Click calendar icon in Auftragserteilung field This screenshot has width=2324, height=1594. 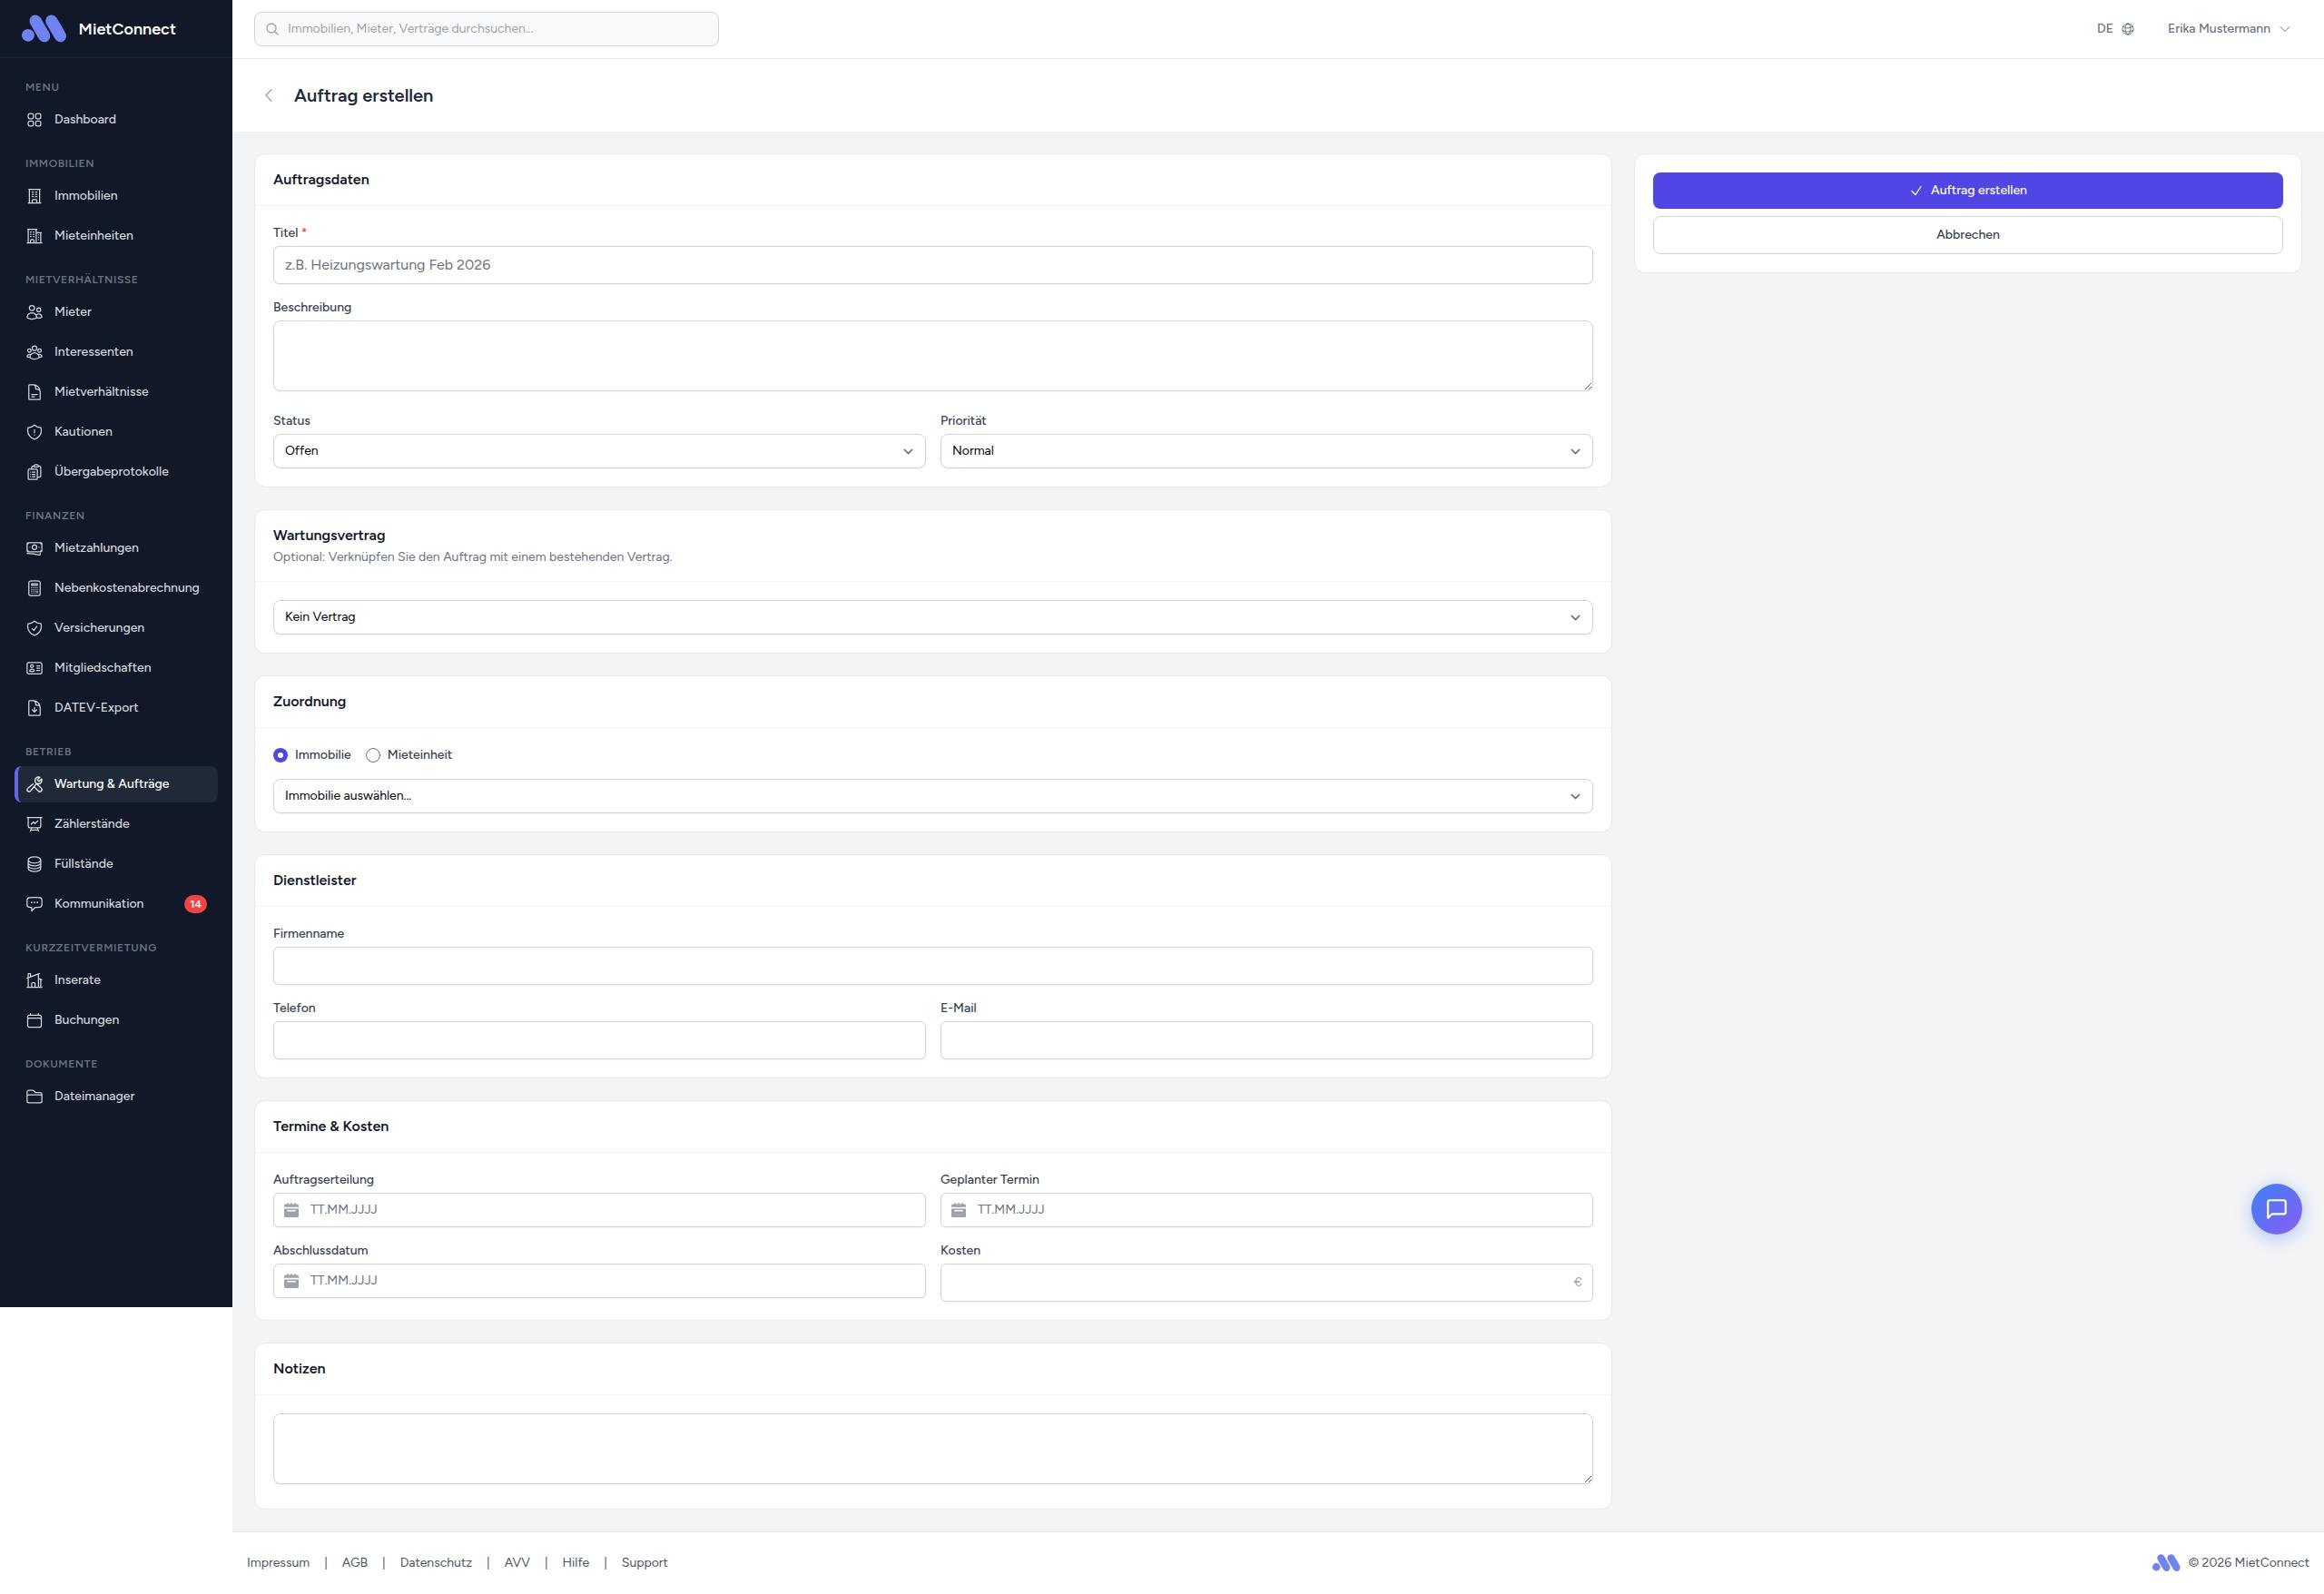tap(291, 1210)
